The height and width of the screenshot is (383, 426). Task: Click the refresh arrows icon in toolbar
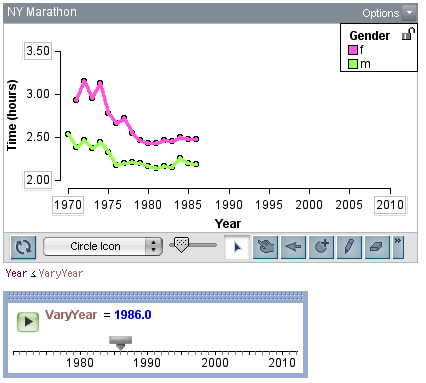(23, 247)
